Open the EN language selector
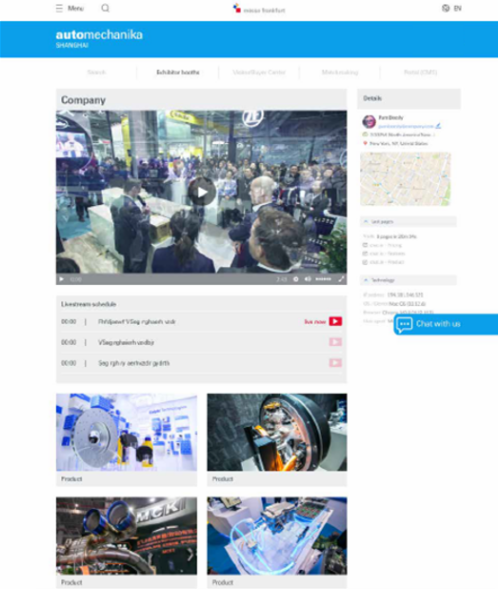 457,8
